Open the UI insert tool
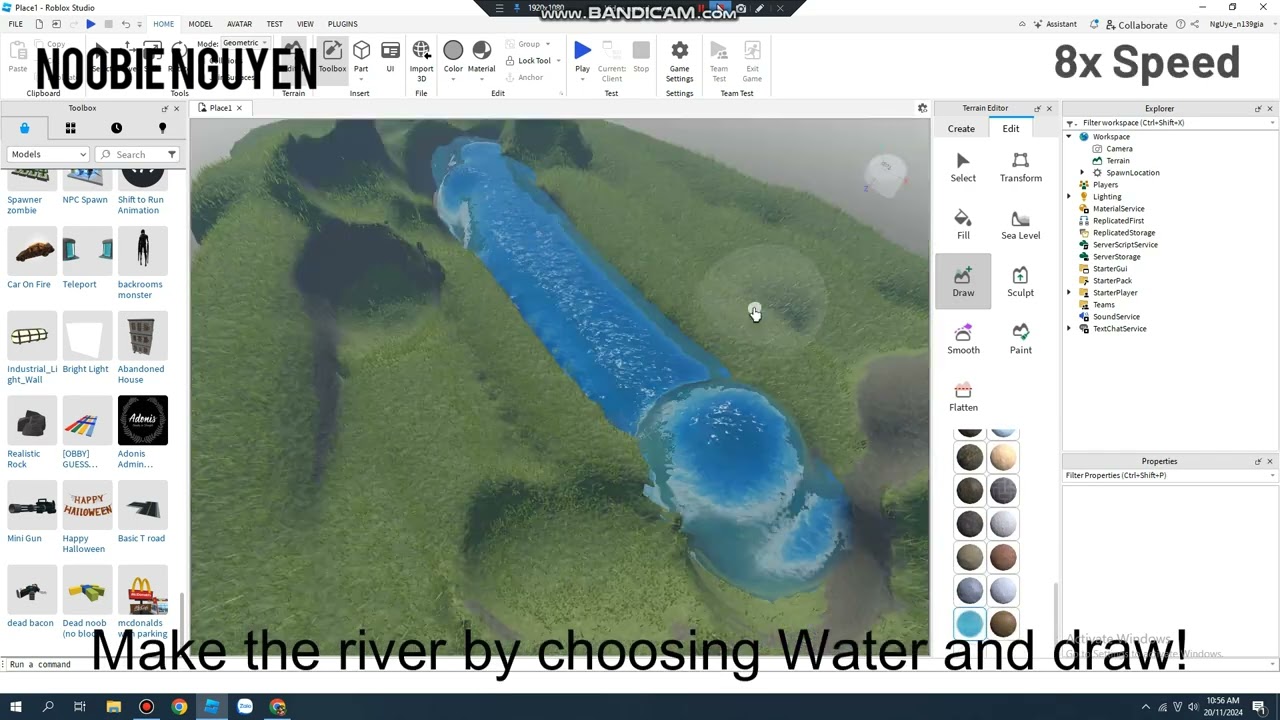Screen dimensions: 1280x720 (390, 58)
